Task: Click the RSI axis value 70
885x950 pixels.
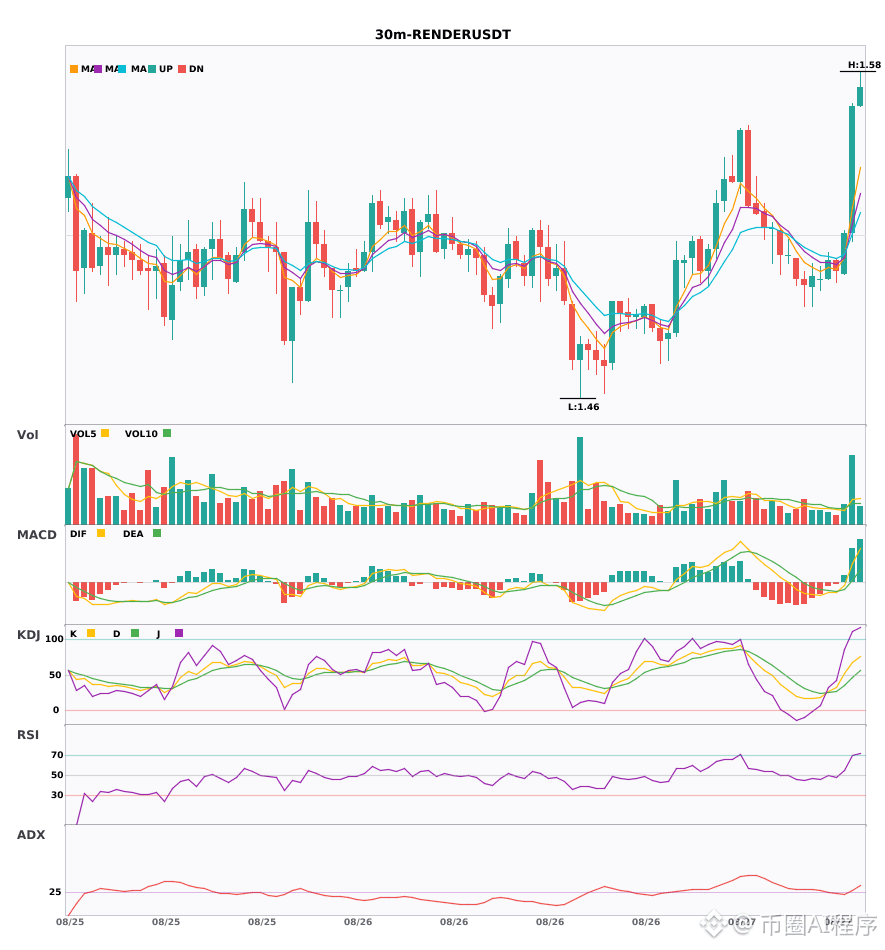Action: [x=57, y=755]
